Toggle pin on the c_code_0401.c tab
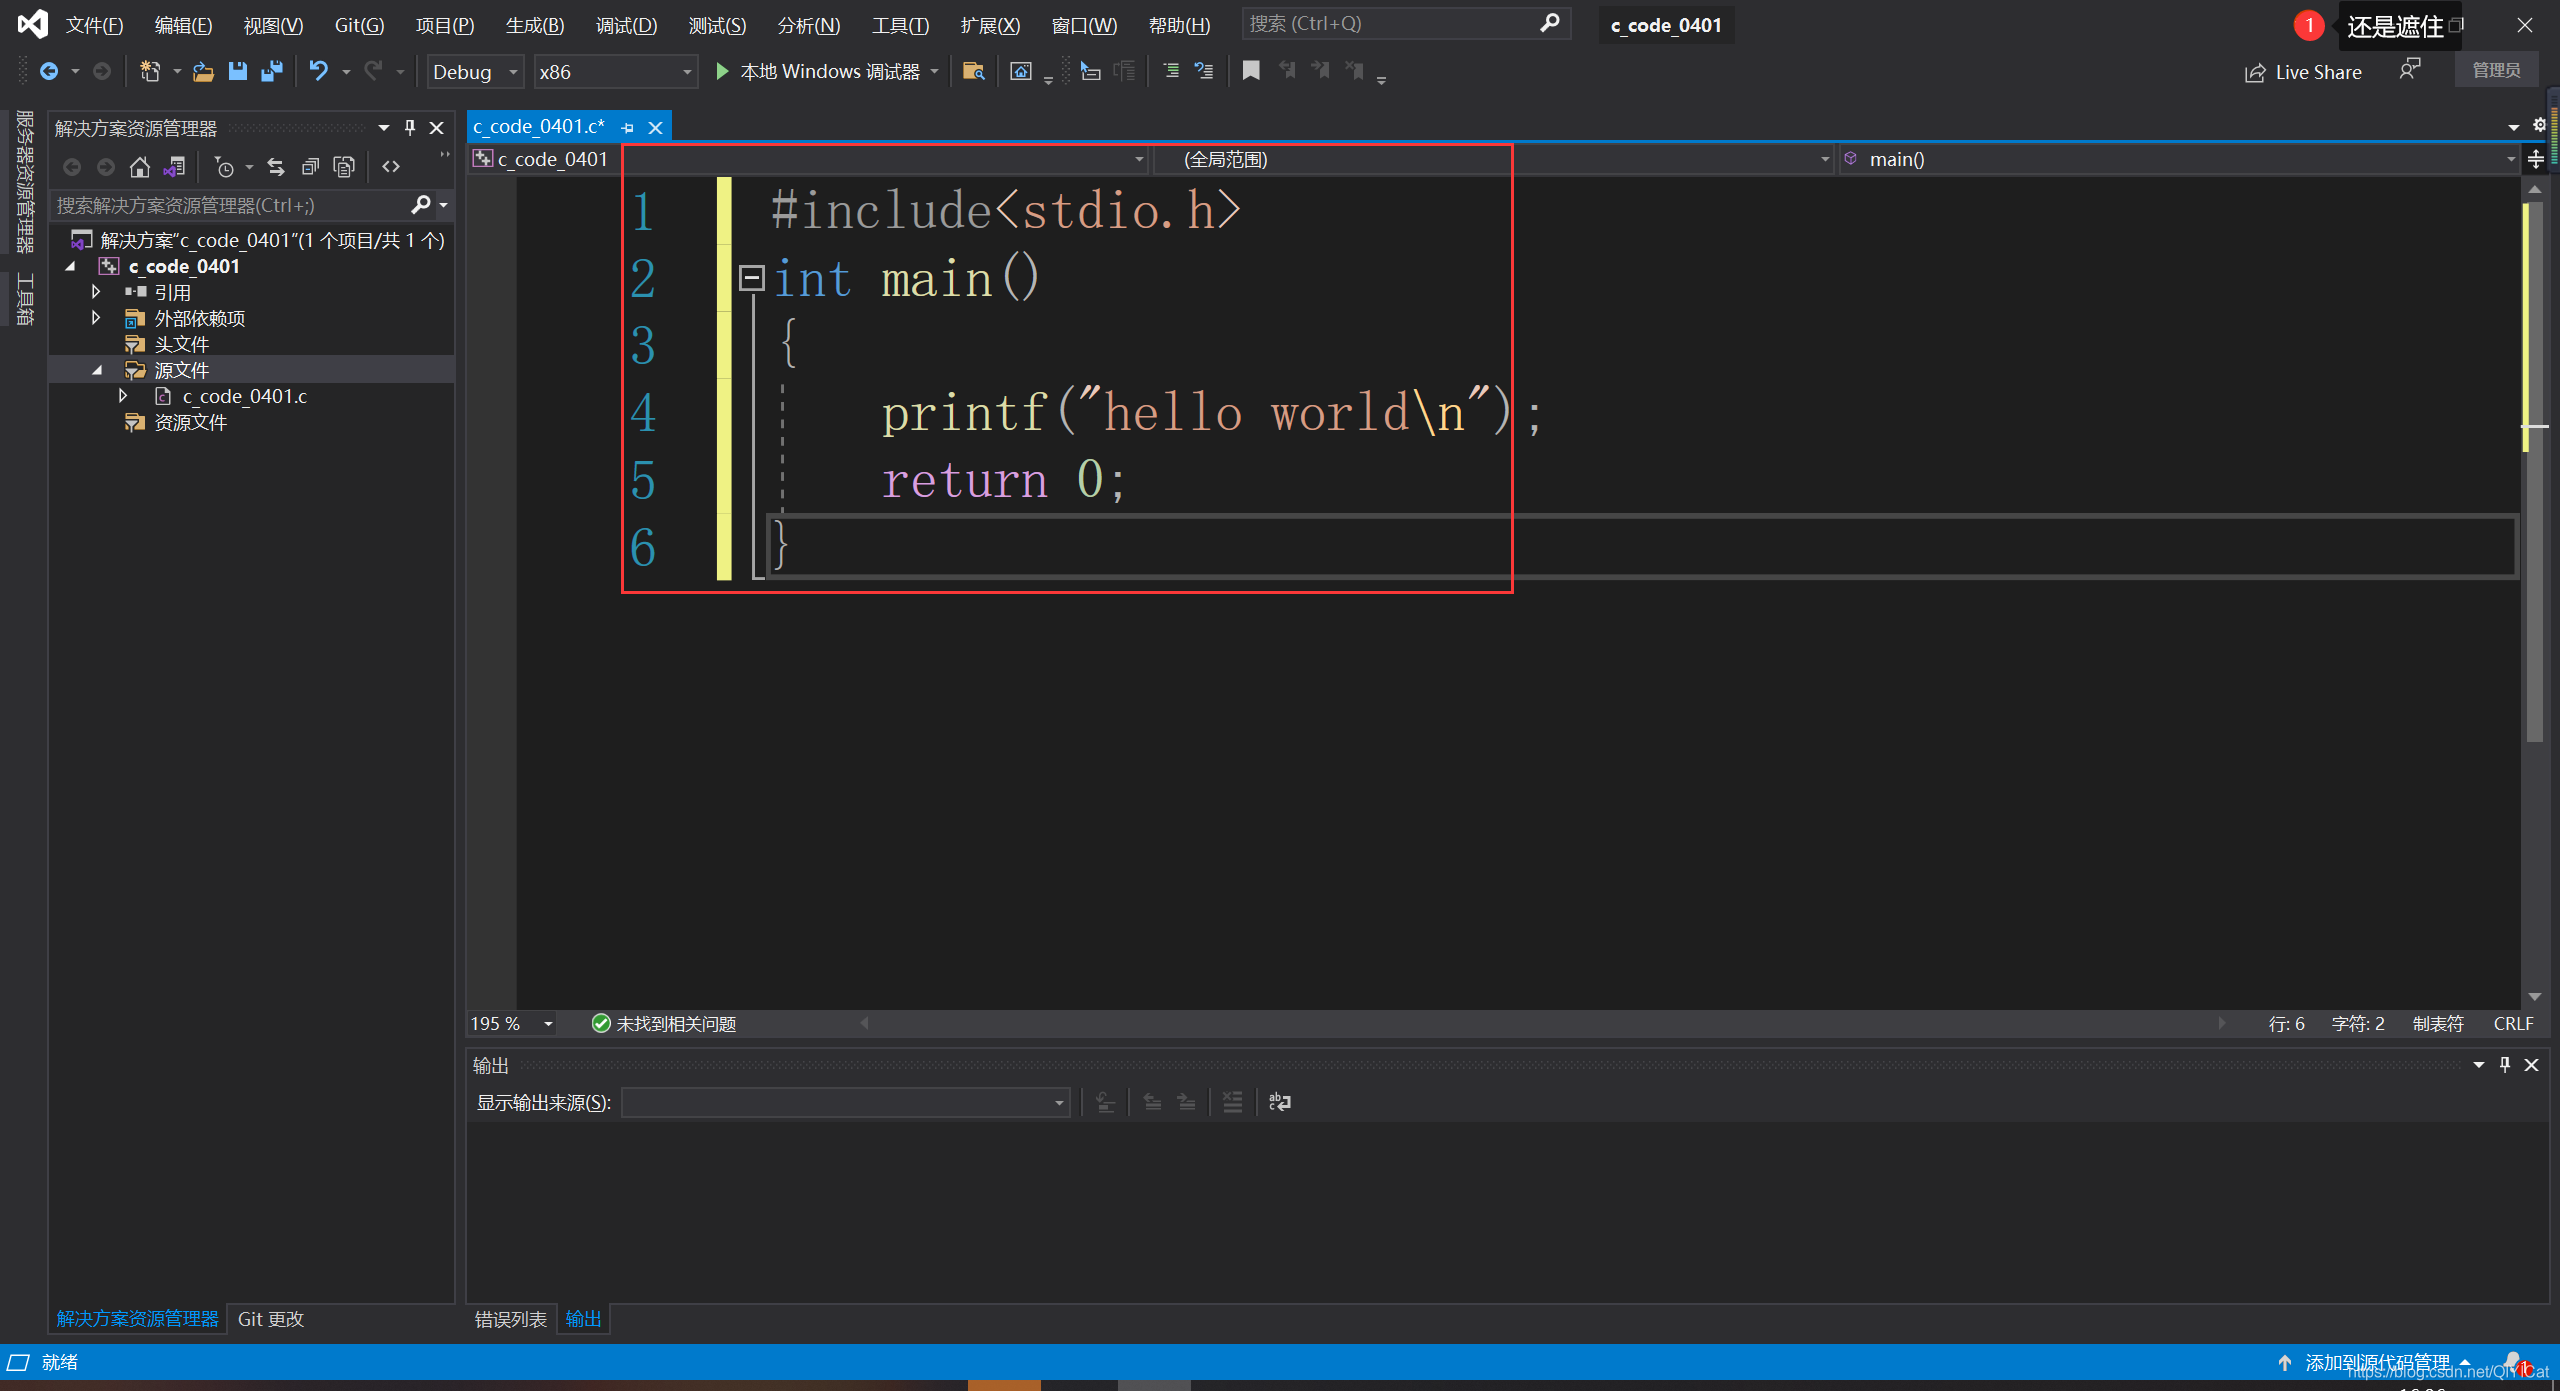The width and height of the screenshot is (2560, 1391). [628, 128]
